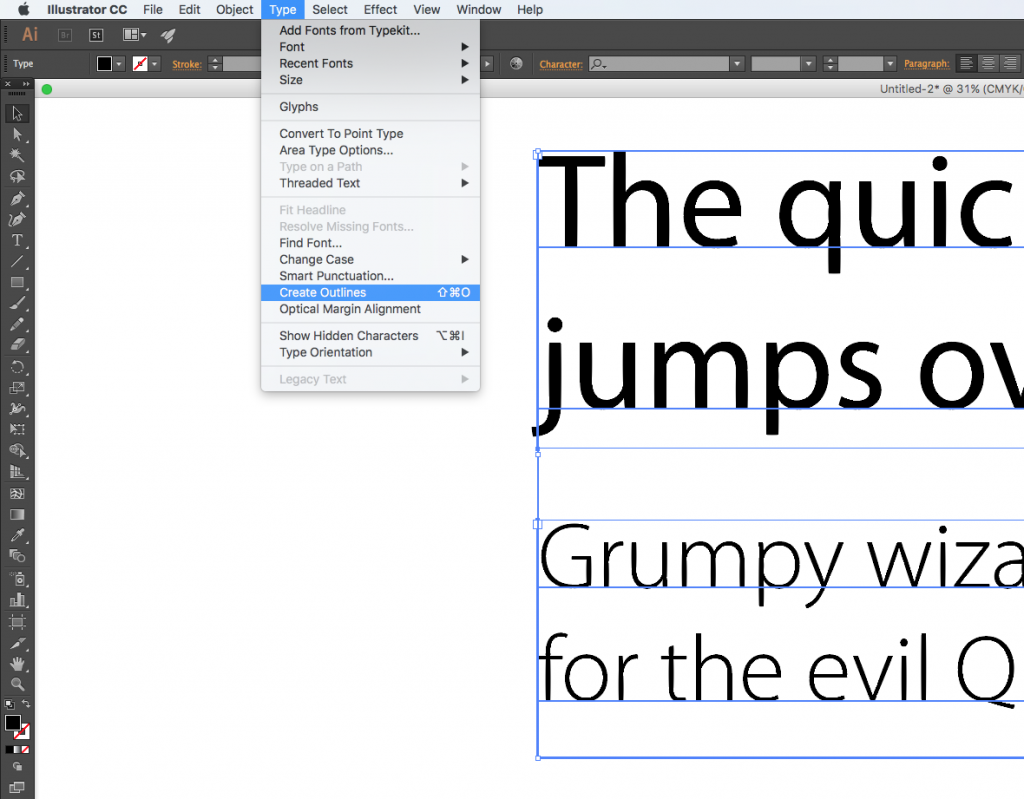The width and height of the screenshot is (1024, 799).
Task: Click the orange Character panel link
Action: click(x=560, y=64)
